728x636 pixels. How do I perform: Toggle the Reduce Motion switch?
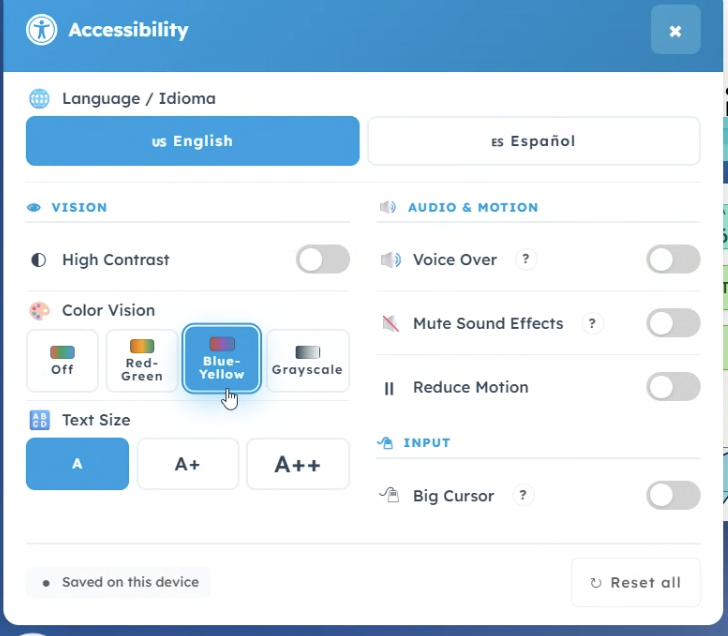pos(673,387)
